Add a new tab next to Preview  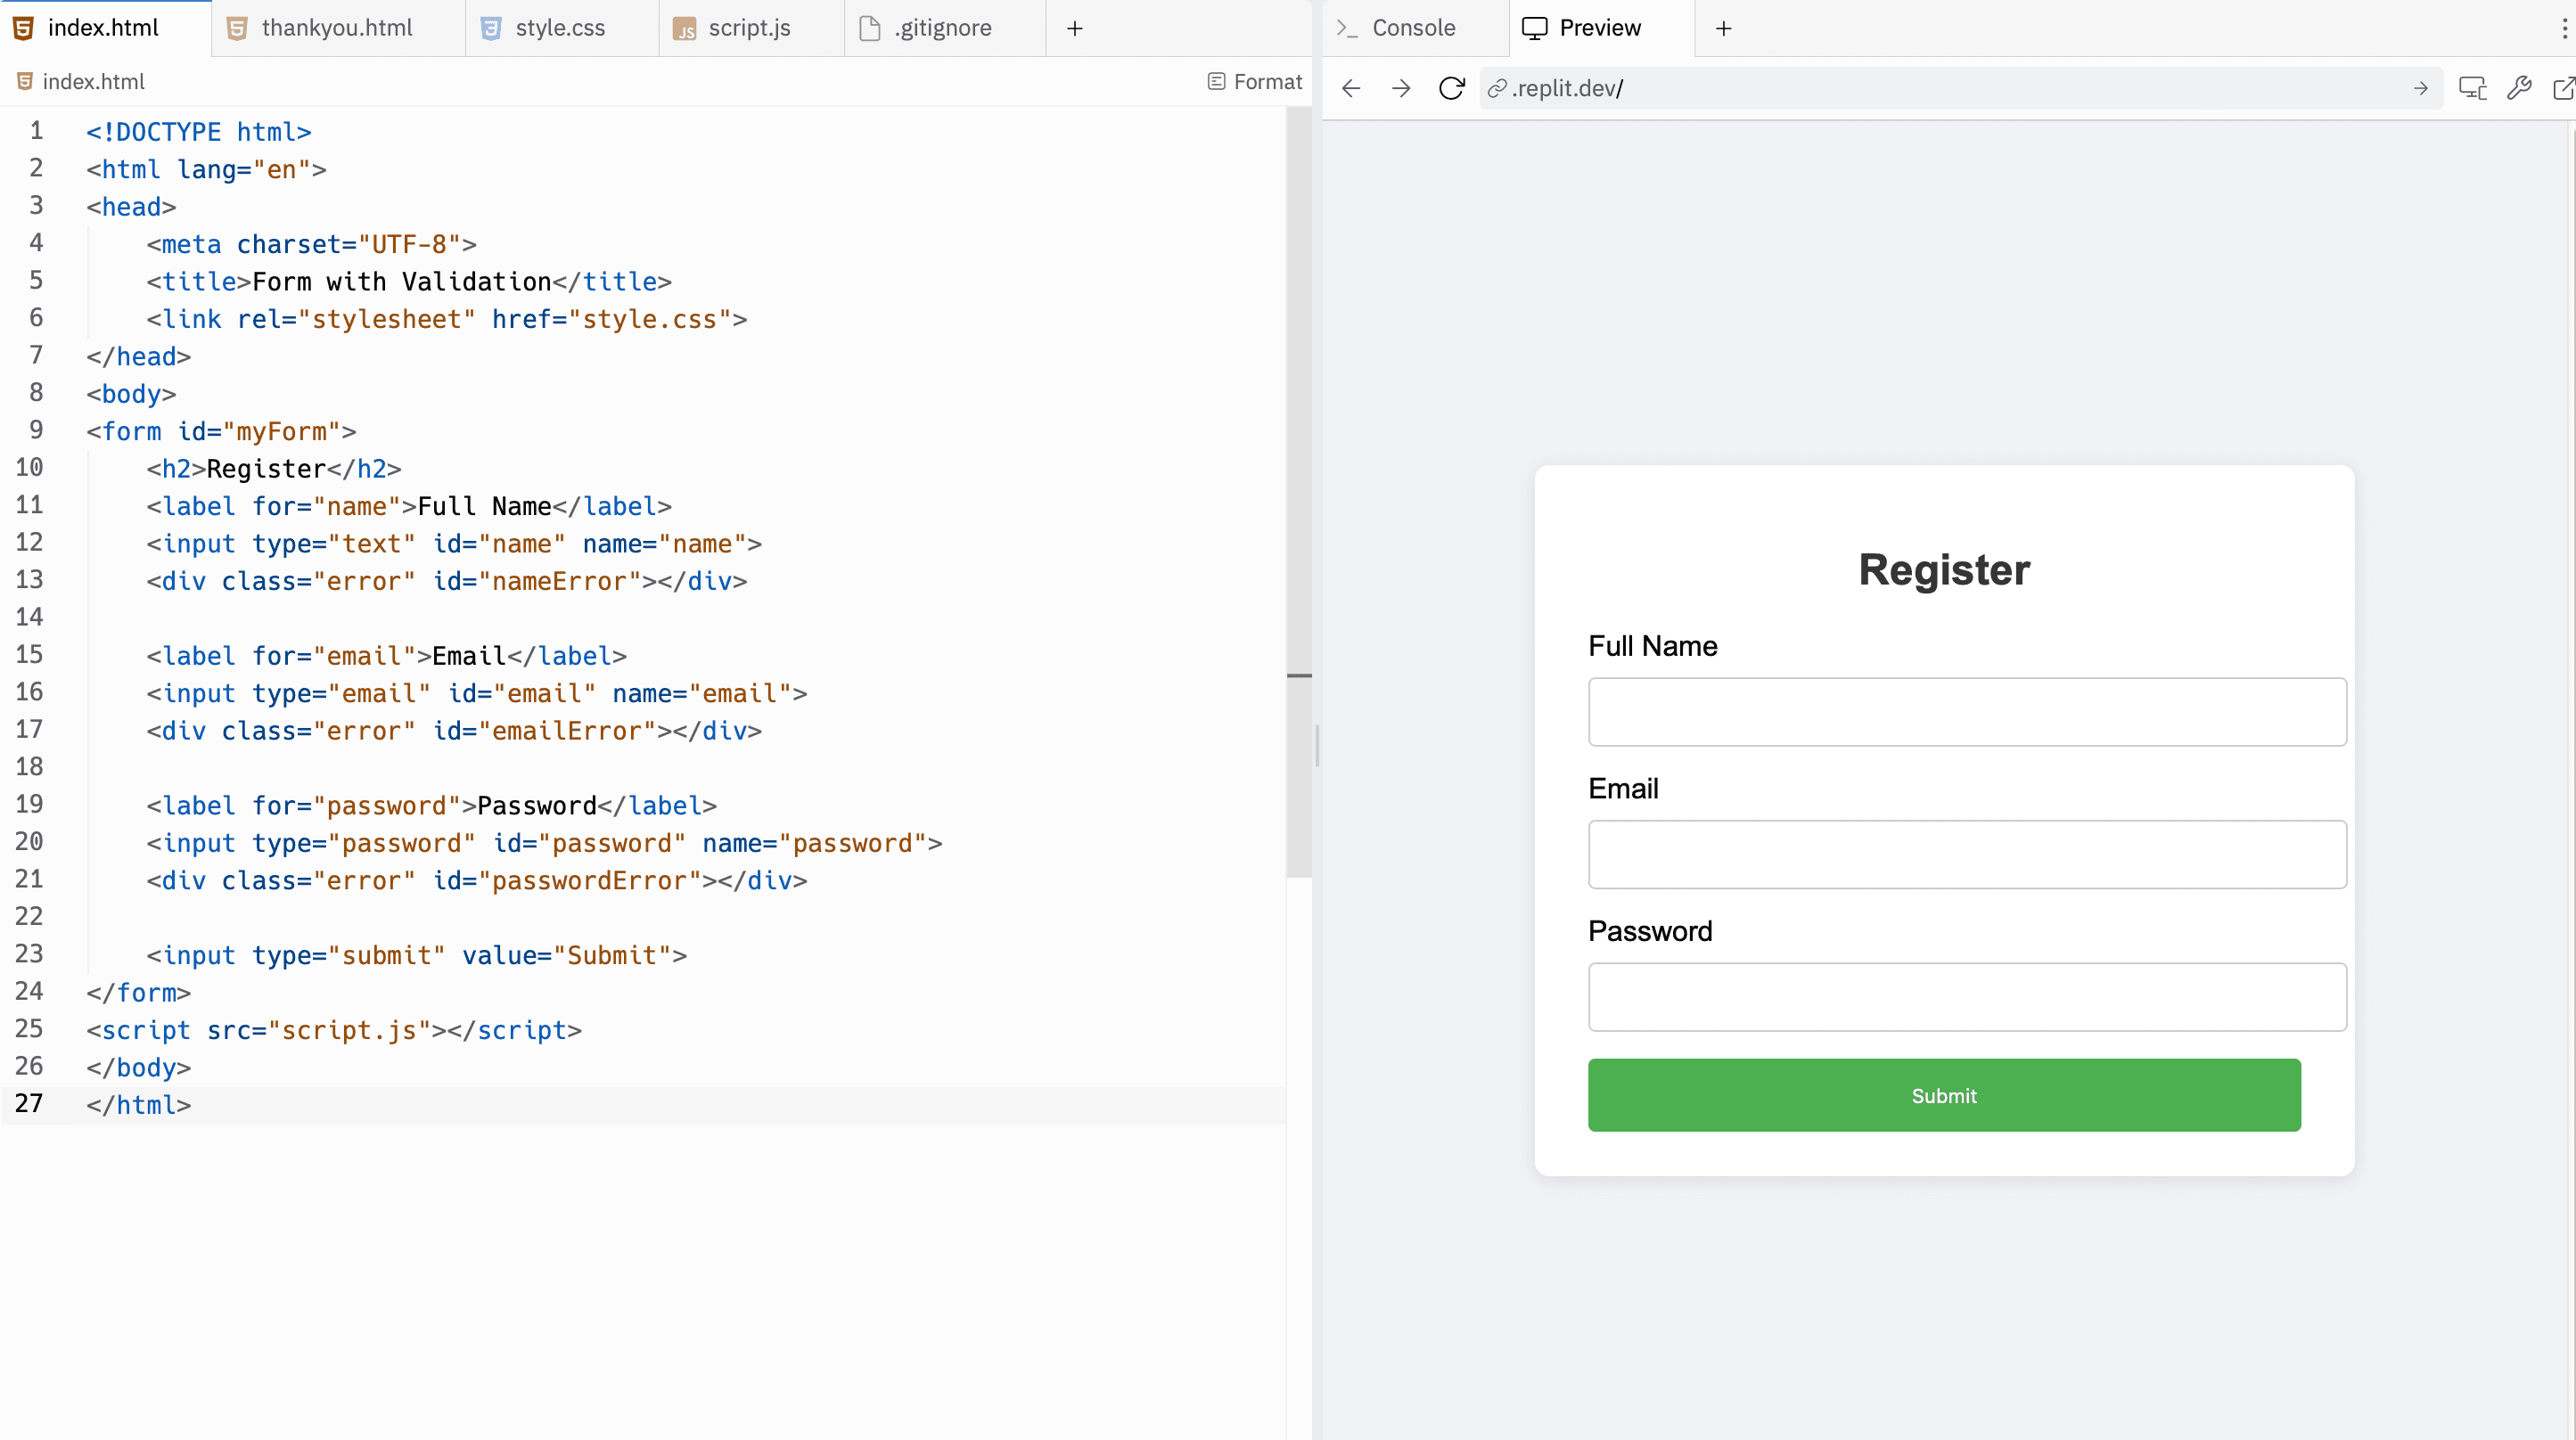1724,29
